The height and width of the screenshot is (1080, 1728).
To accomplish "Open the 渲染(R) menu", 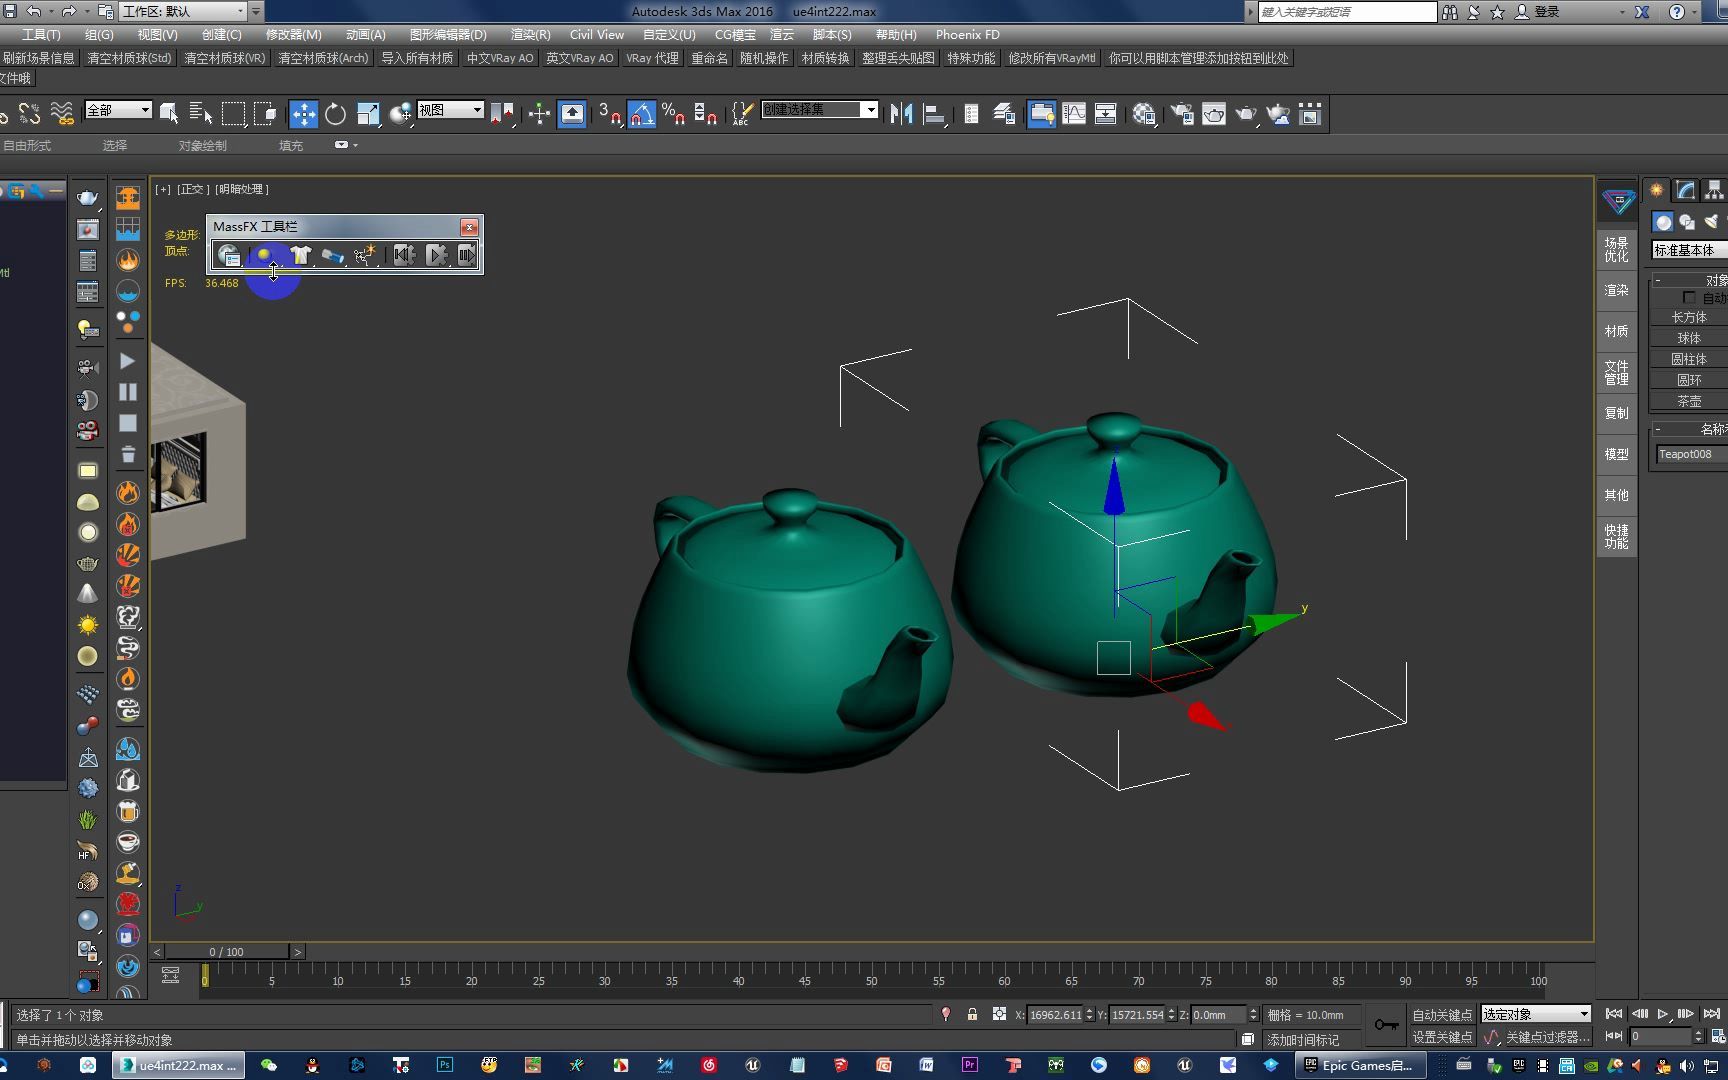I will 530,34.
